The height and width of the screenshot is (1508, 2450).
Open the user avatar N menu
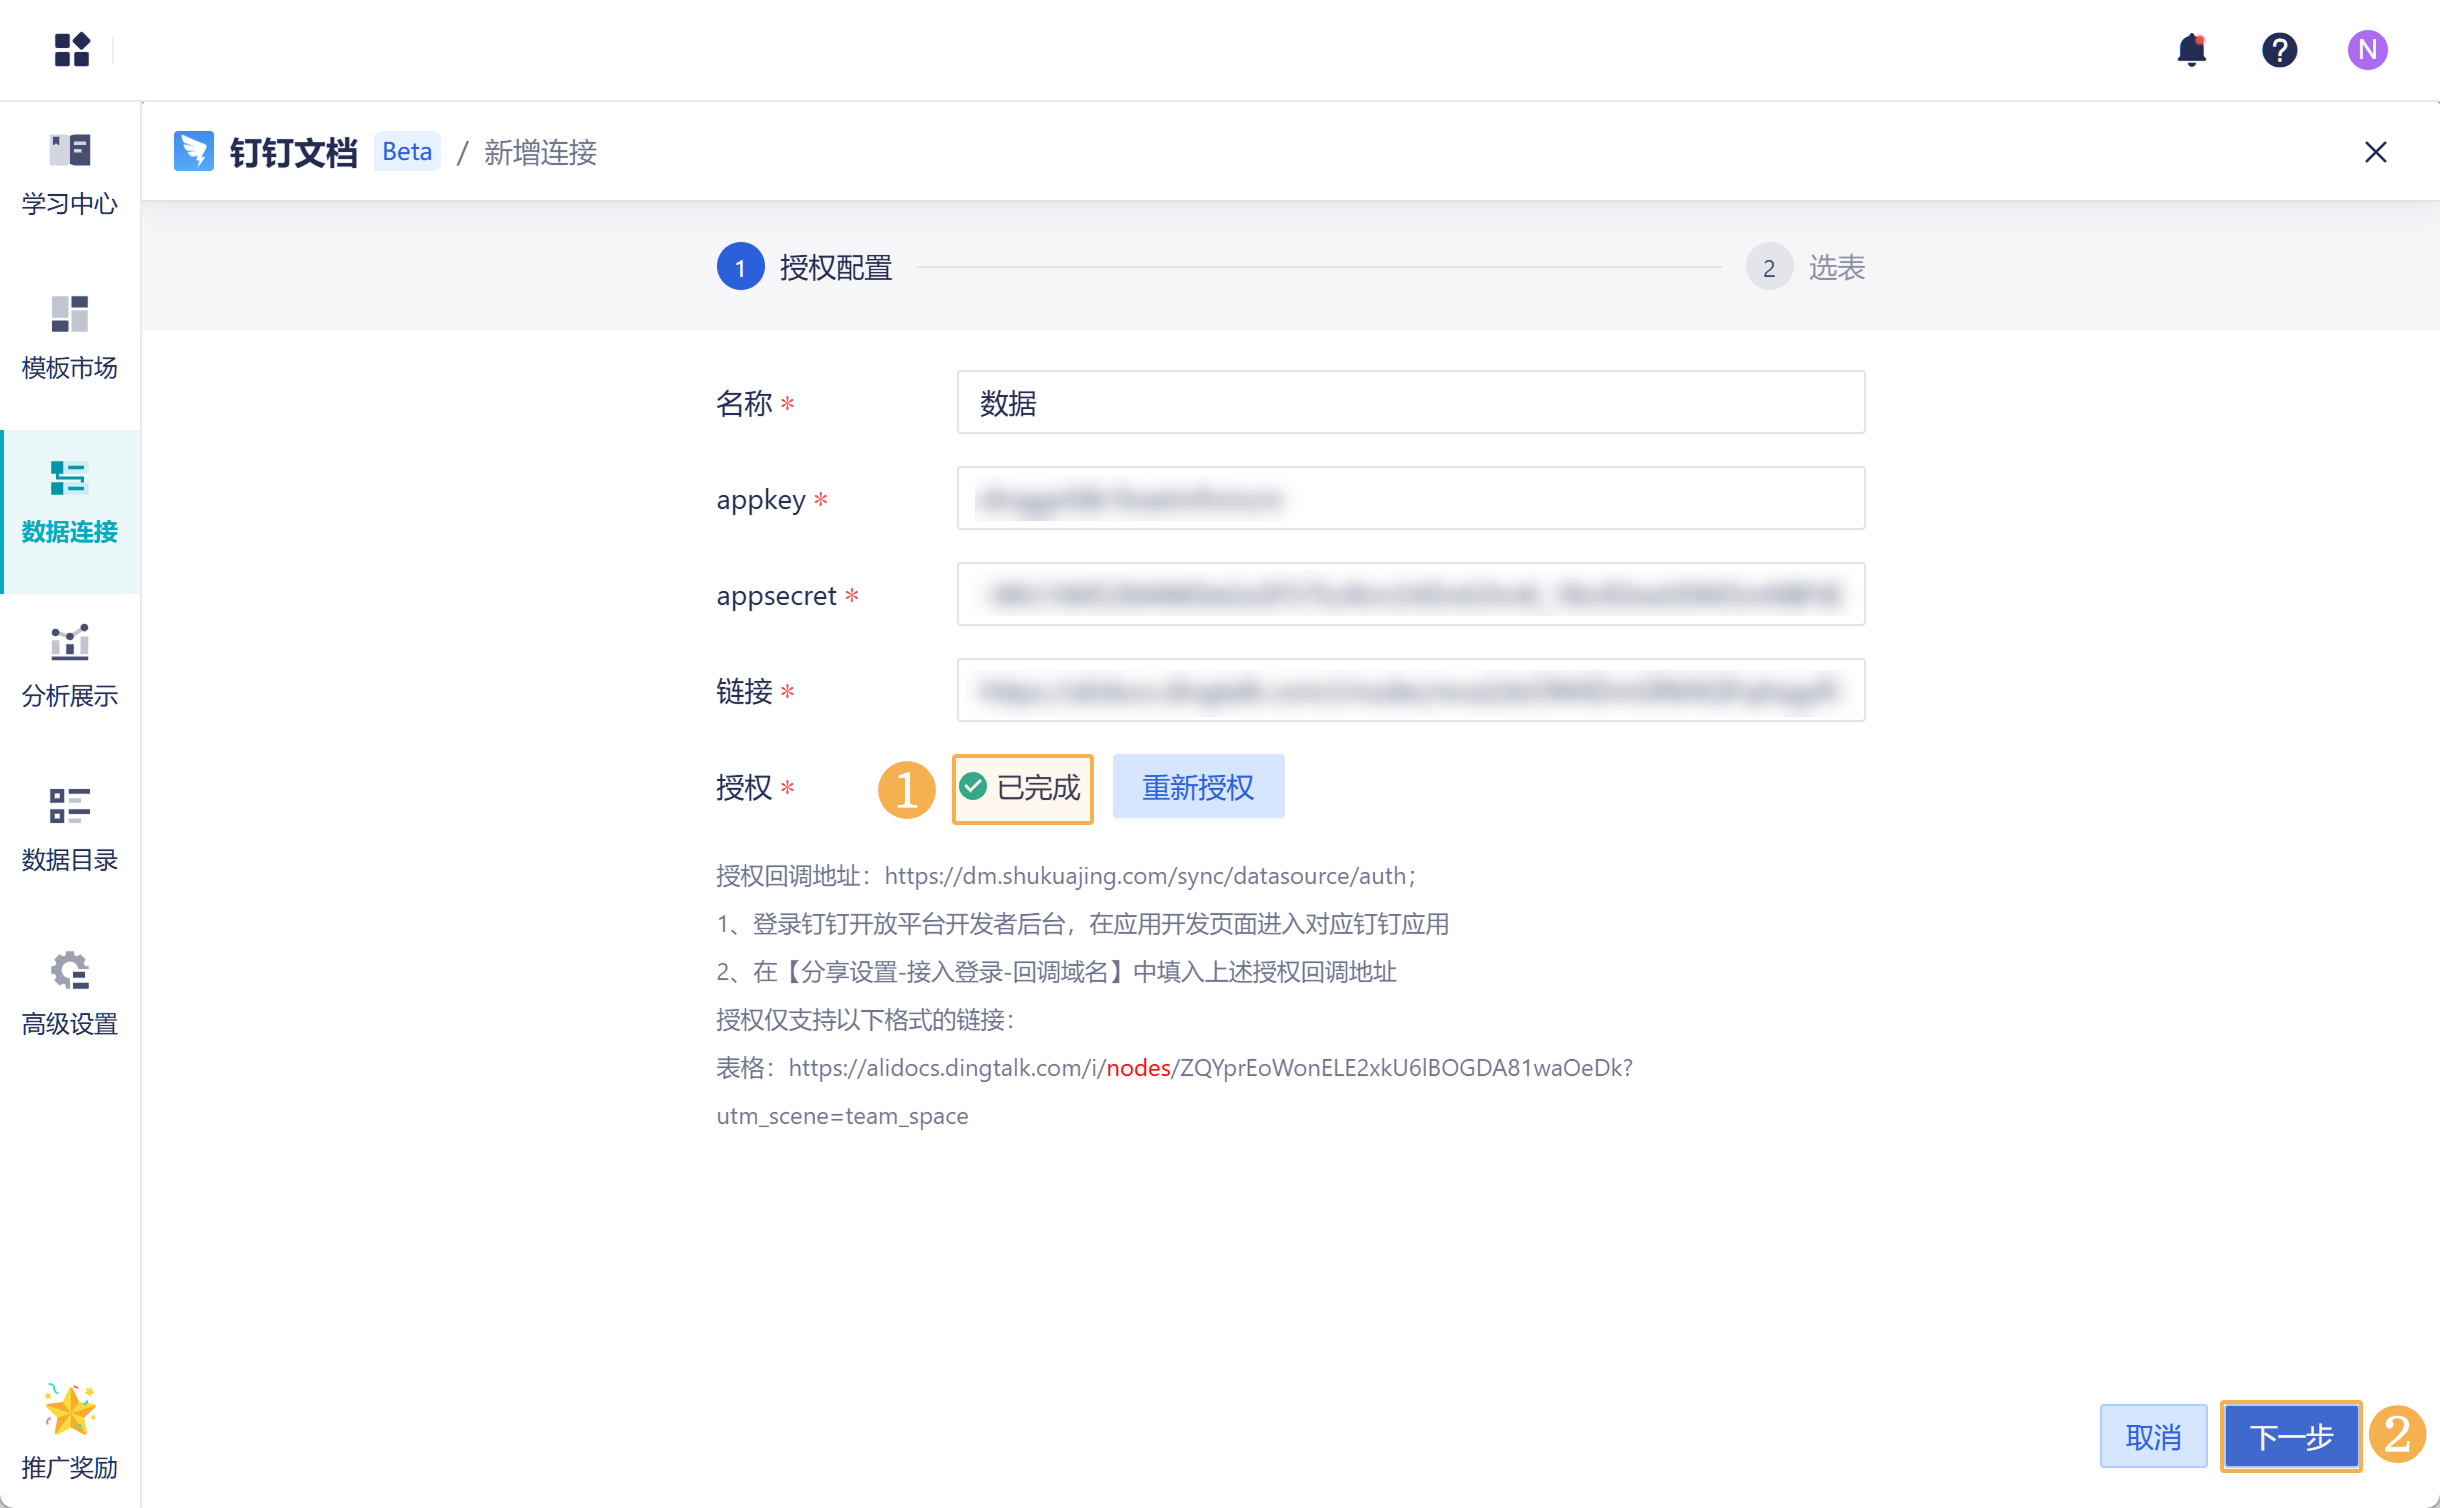click(x=2366, y=49)
